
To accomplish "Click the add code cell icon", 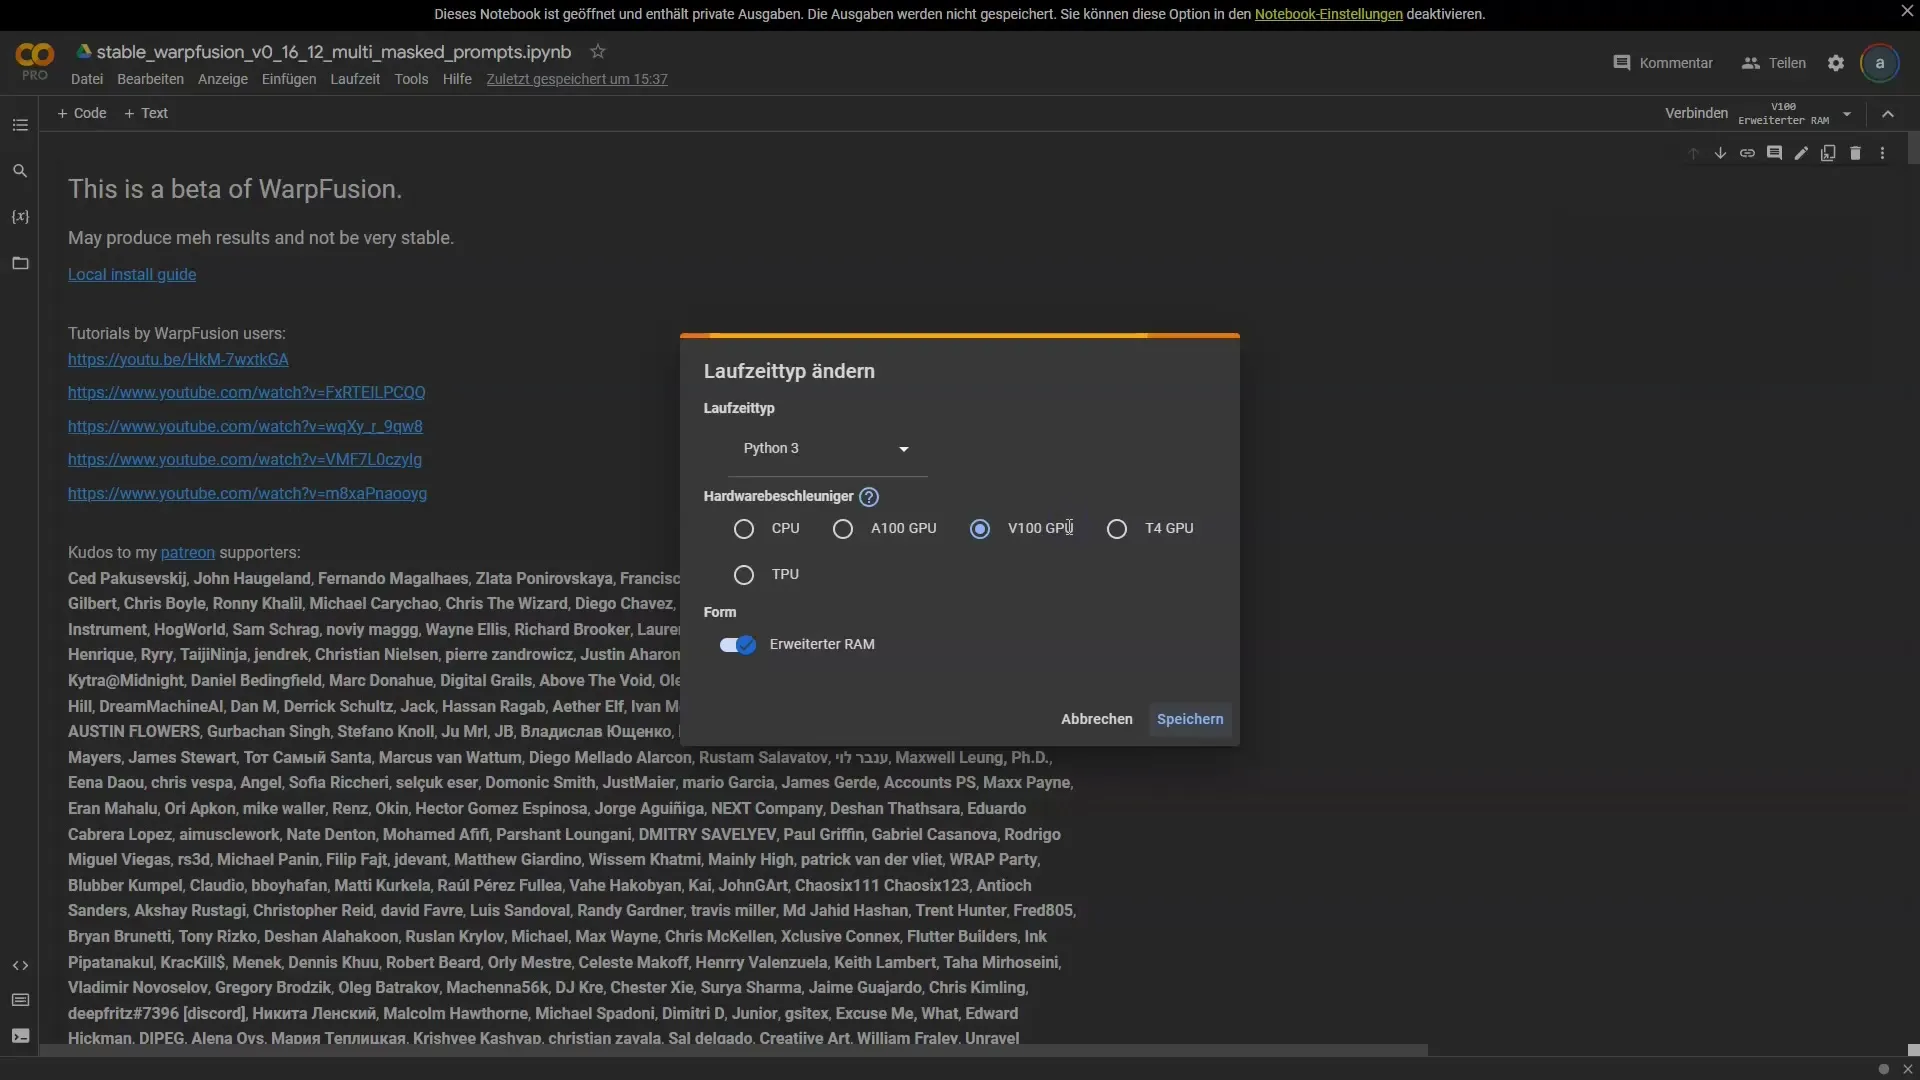I will pos(82,113).
